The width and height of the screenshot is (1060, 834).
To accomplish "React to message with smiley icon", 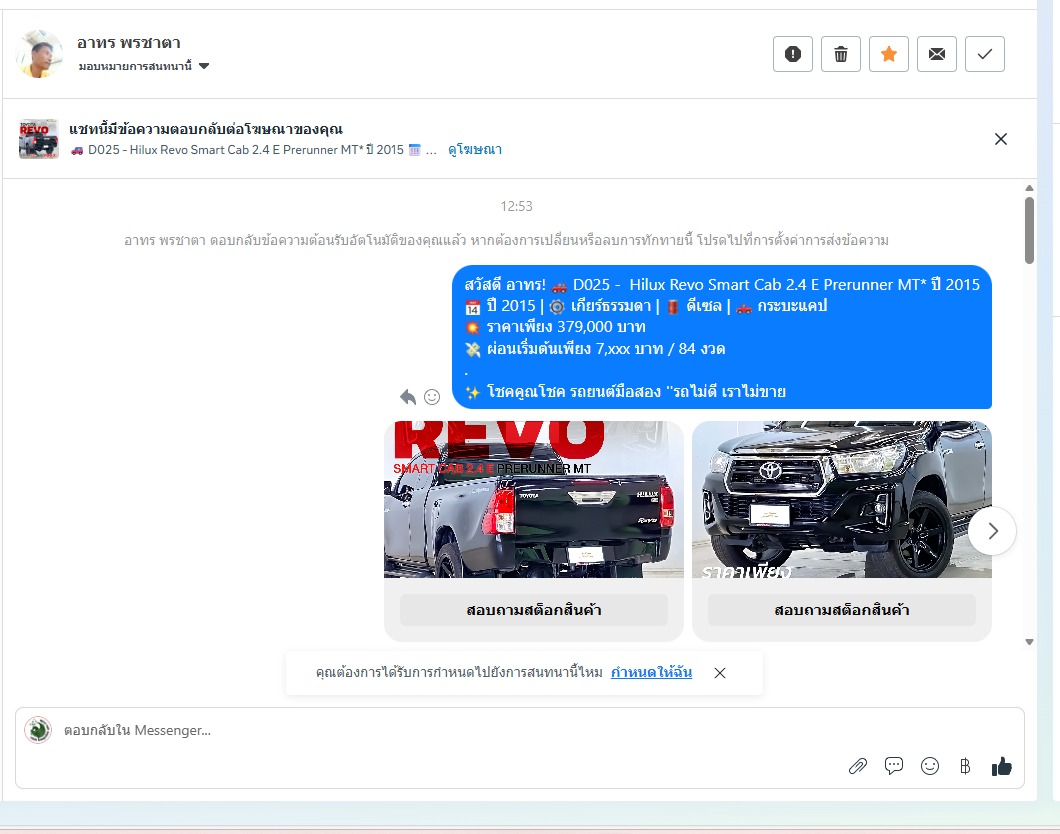I will [x=432, y=397].
